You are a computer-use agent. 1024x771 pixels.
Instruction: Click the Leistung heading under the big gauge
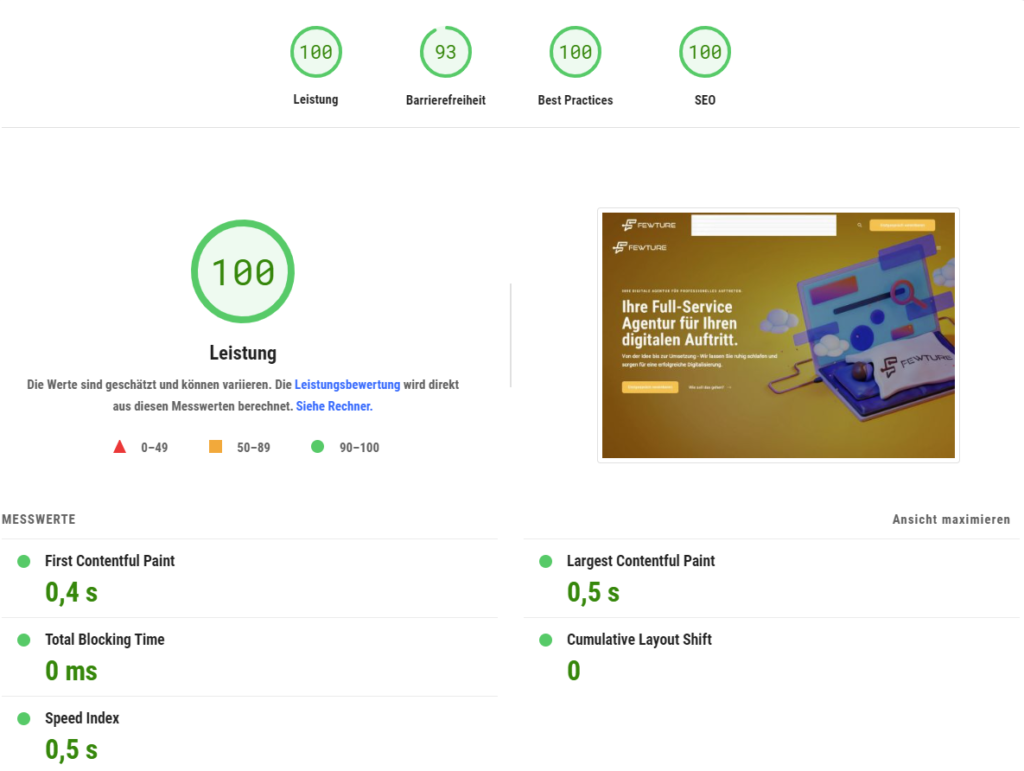click(x=243, y=353)
